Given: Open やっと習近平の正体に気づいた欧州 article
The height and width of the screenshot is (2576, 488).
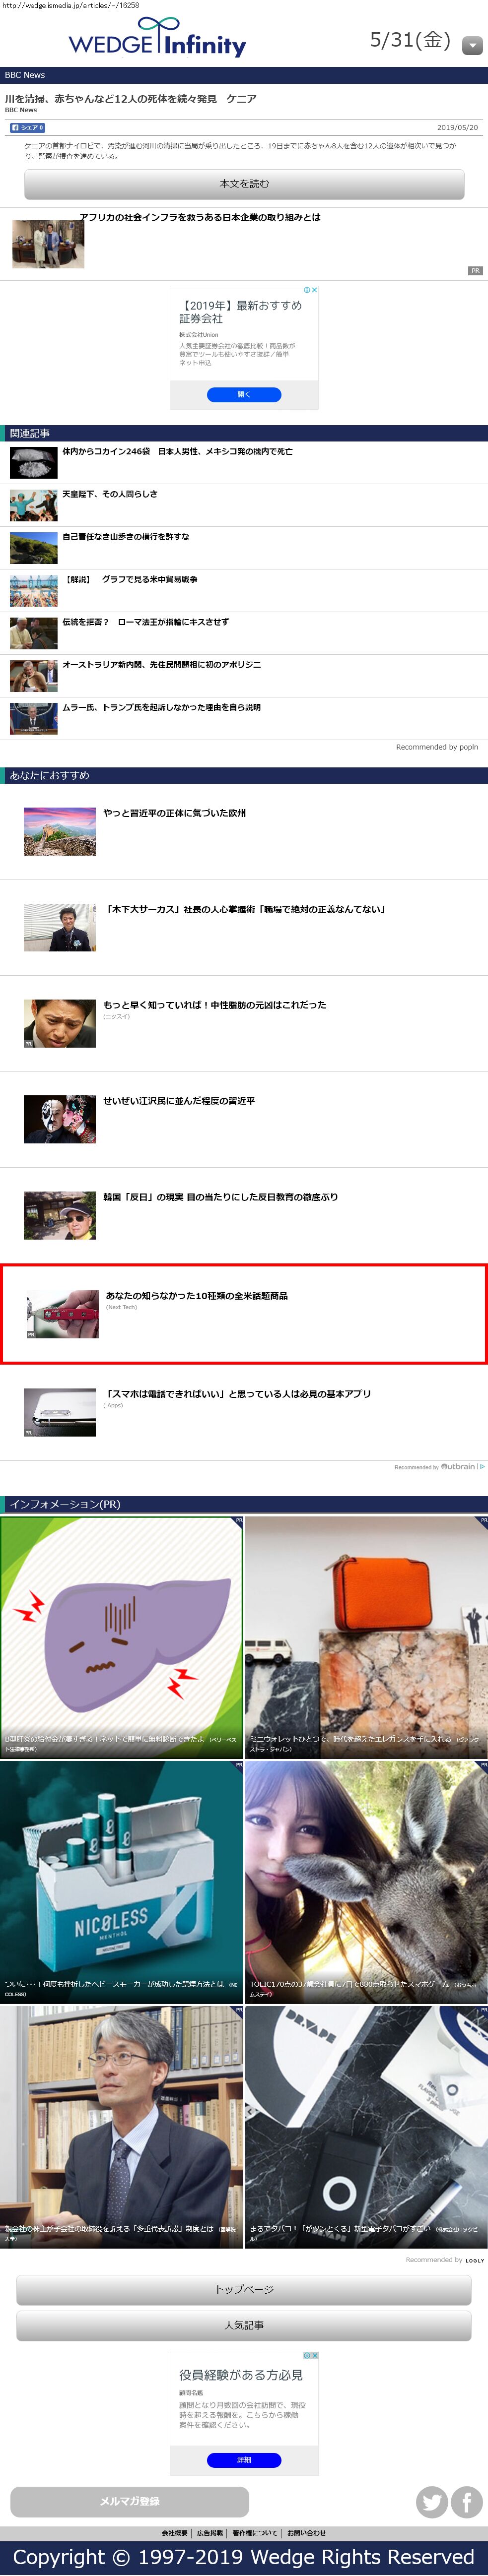Looking at the screenshot, I should (175, 814).
